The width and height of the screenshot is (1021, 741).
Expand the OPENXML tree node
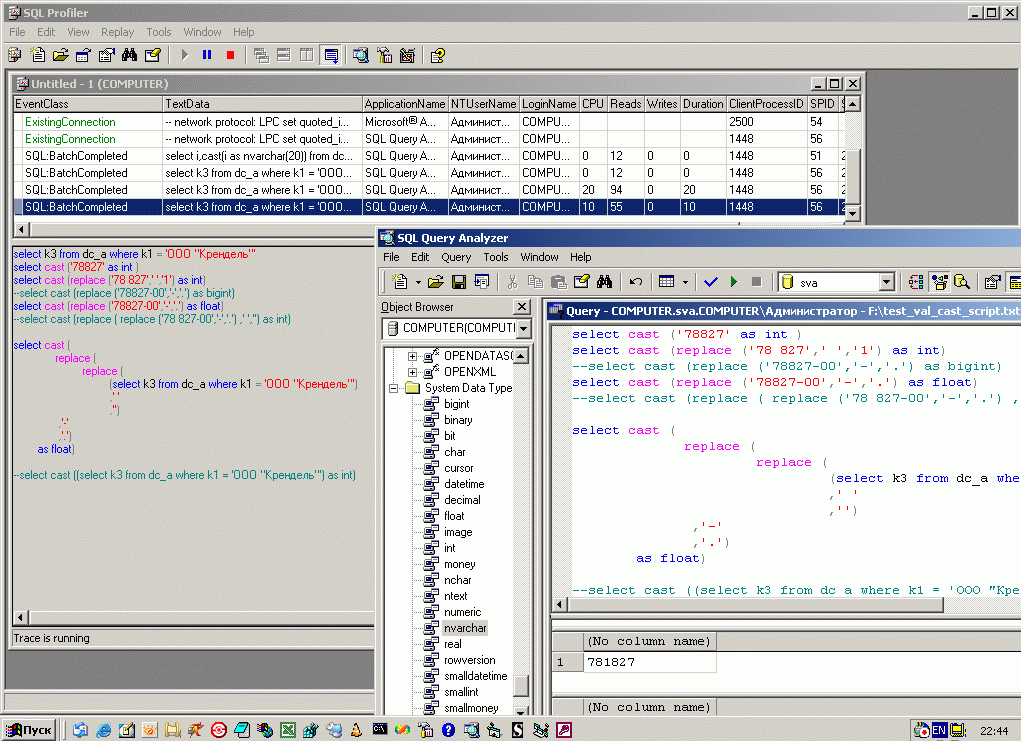[412, 372]
